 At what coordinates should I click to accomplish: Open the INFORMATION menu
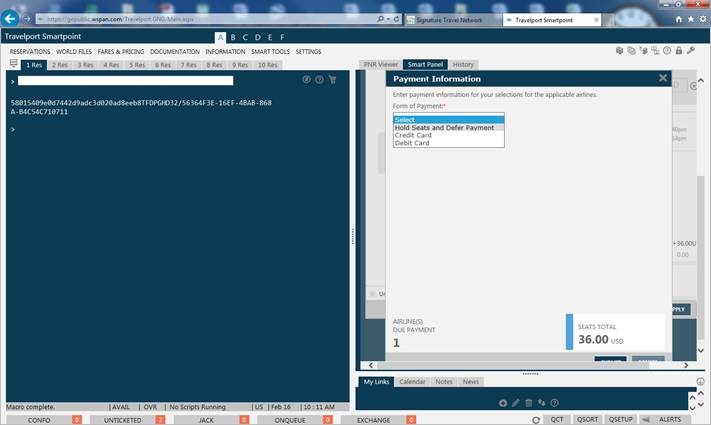click(225, 52)
